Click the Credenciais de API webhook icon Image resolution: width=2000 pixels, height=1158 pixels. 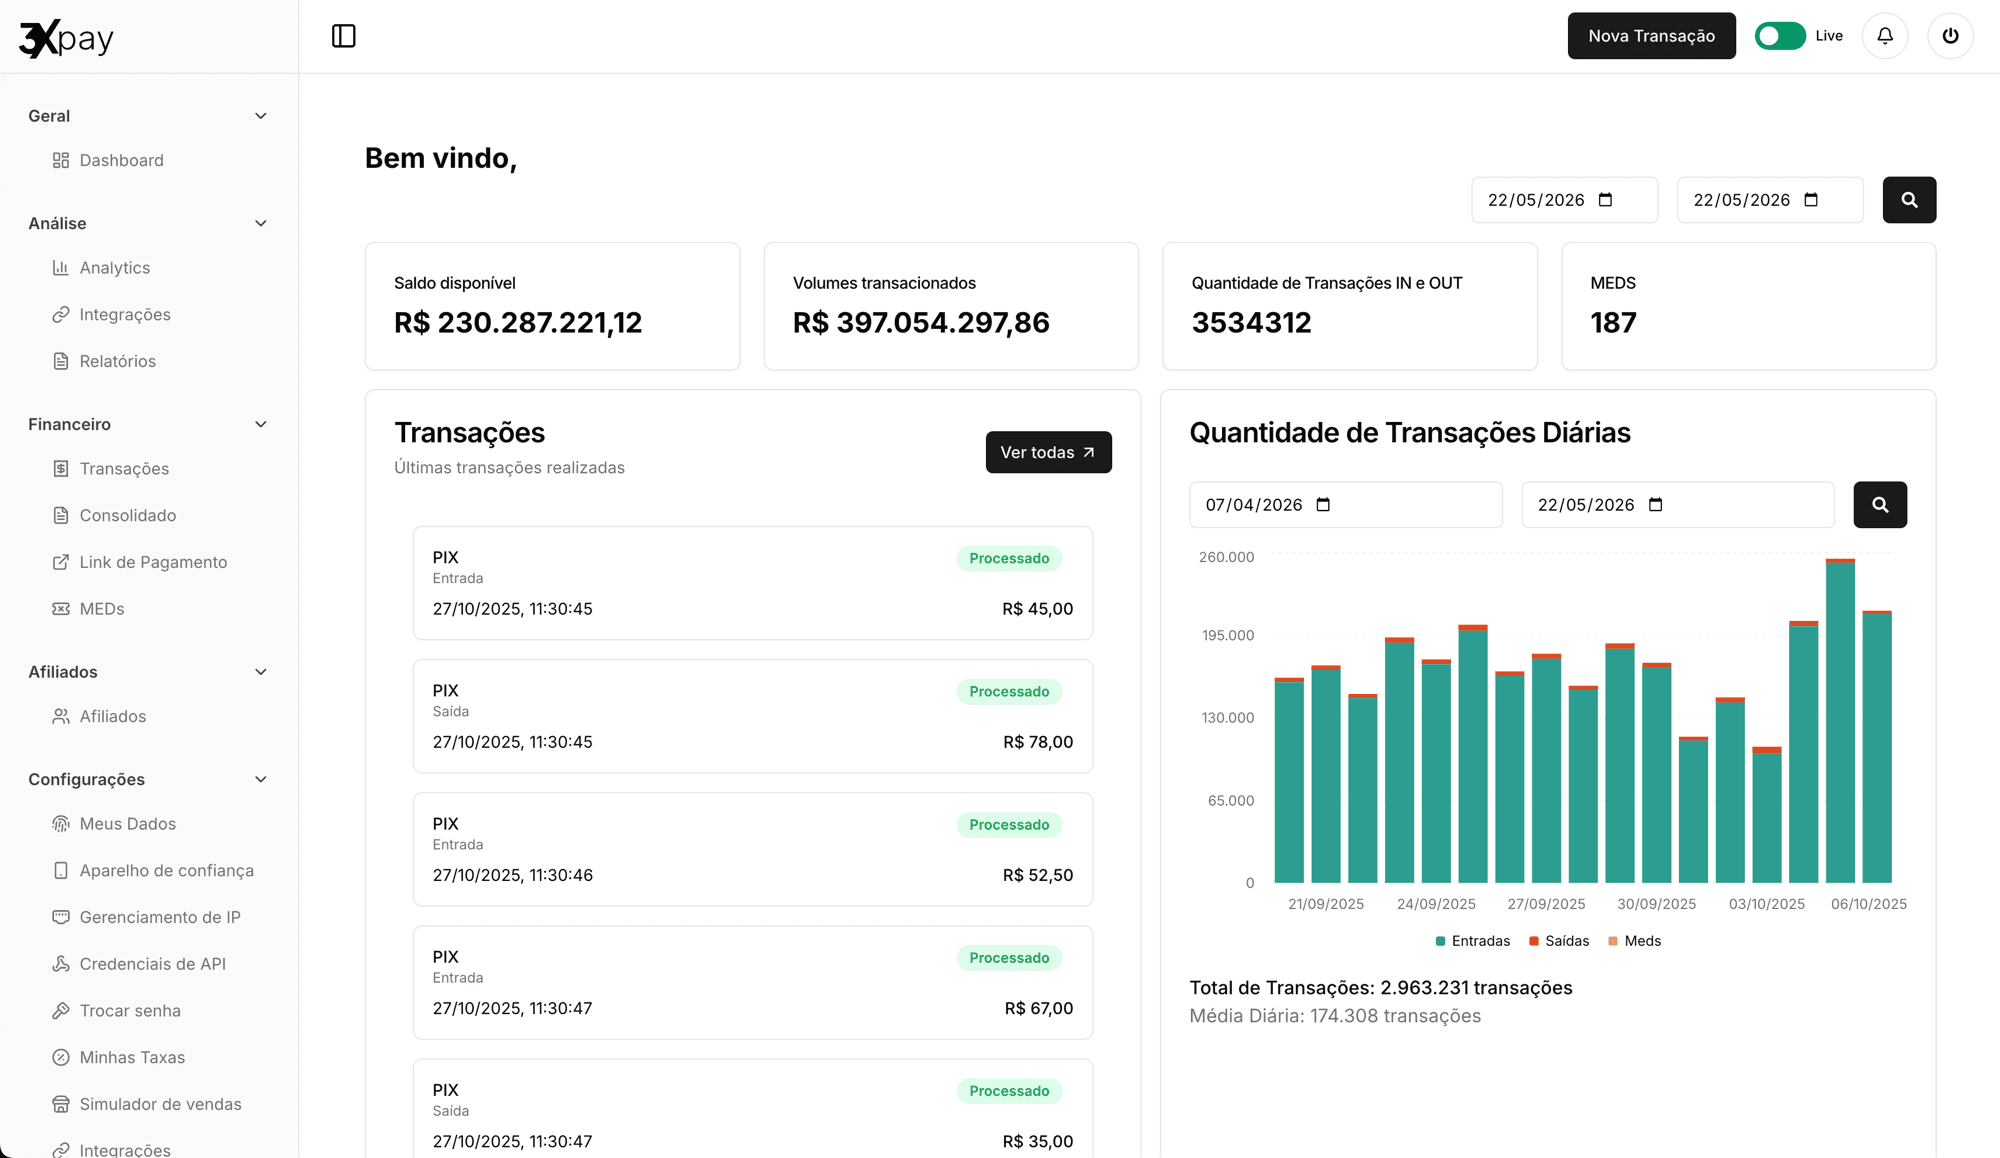coord(61,964)
